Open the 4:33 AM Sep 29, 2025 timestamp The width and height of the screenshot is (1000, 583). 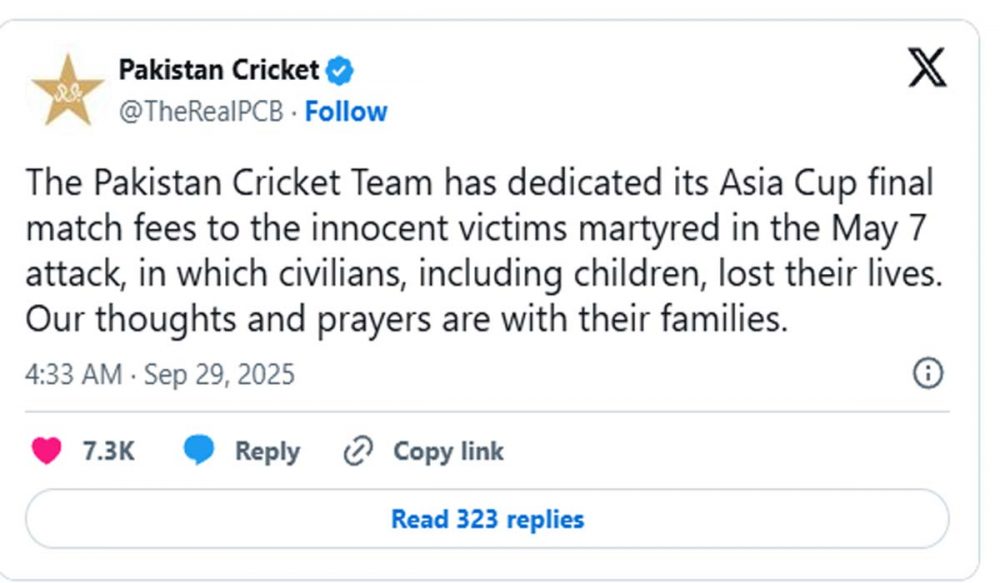point(160,374)
